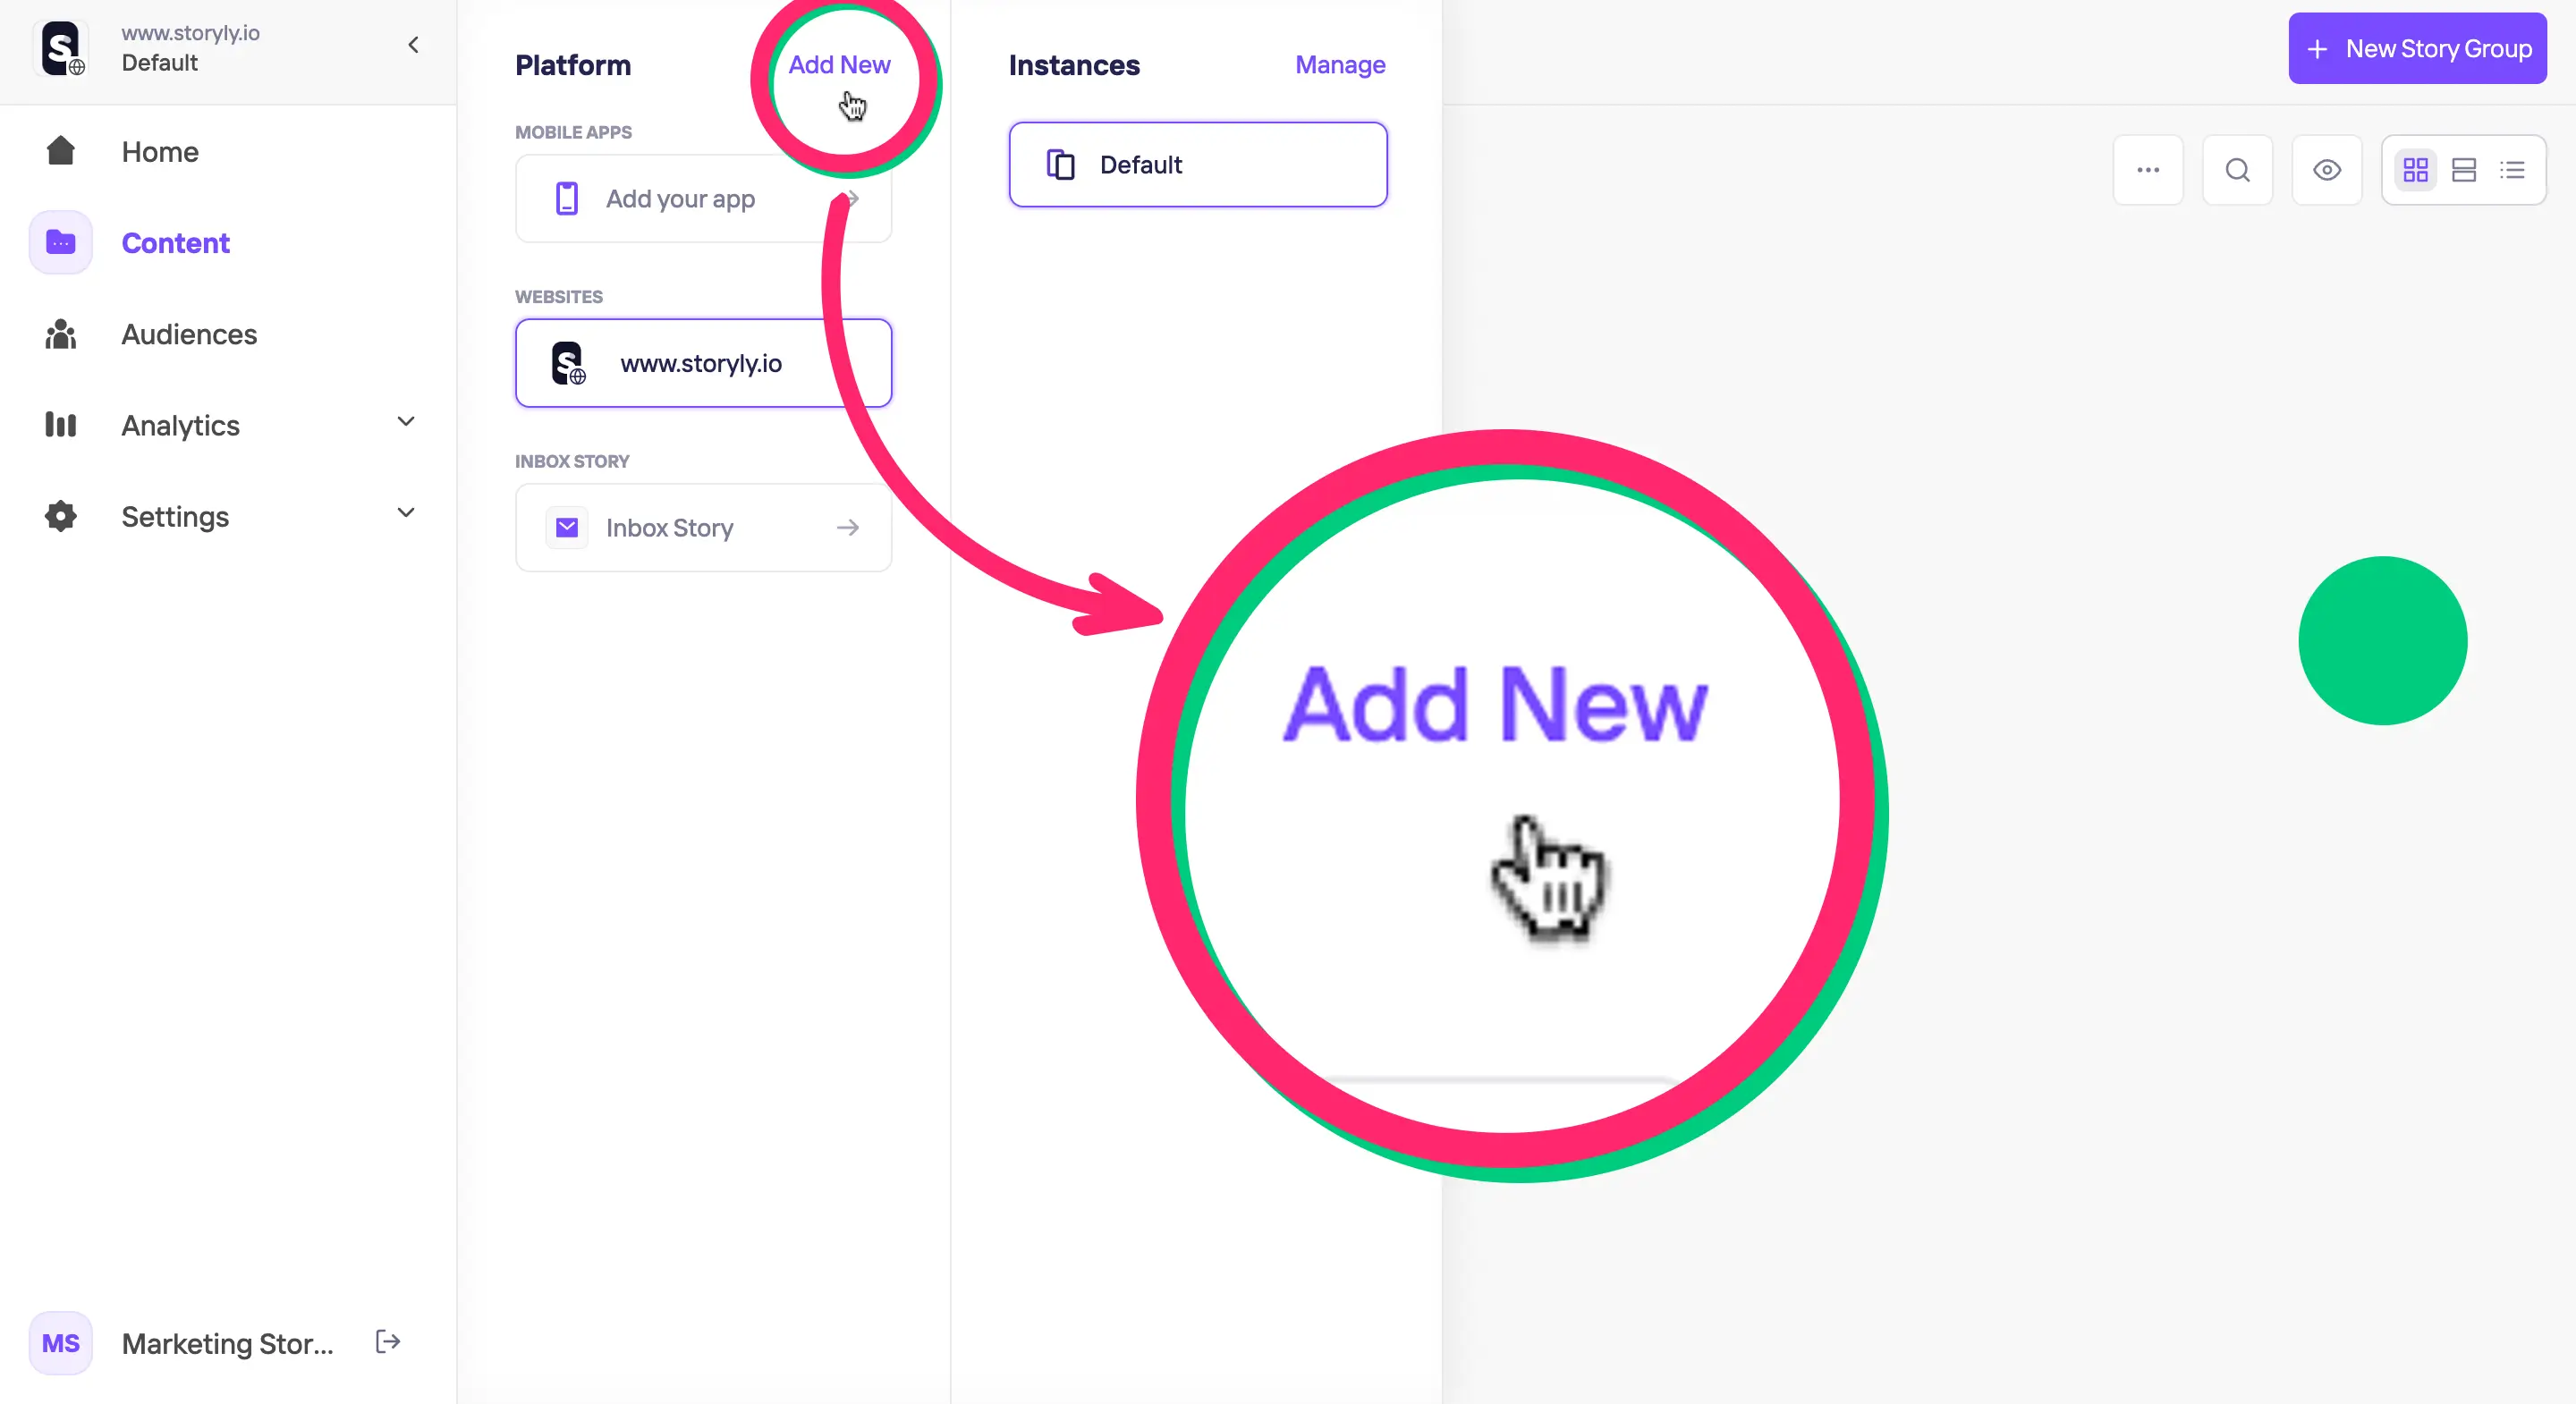The width and height of the screenshot is (2576, 1404).
Task: Toggle the Default instance selection
Action: 1198,165
